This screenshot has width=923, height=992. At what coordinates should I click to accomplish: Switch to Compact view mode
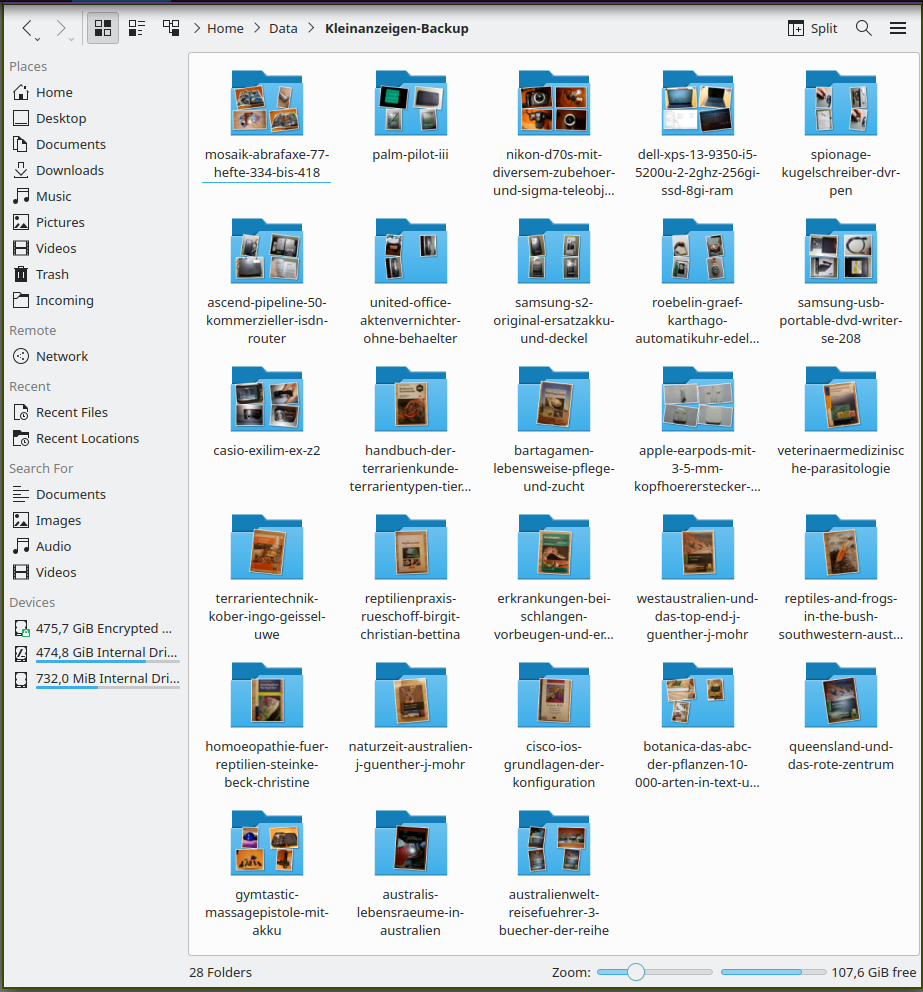click(137, 28)
